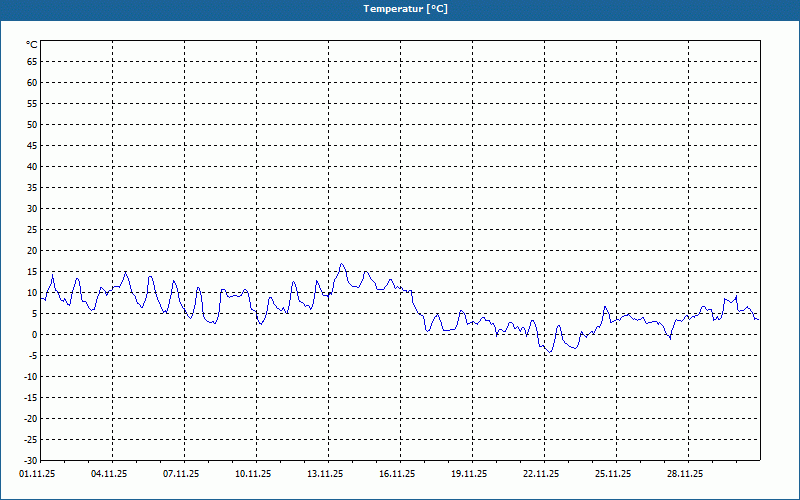The height and width of the screenshot is (500, 800).
Task: Click the highest temperature peak near 13.11.25
Action: pyautogui.click(x=341, y=264)
